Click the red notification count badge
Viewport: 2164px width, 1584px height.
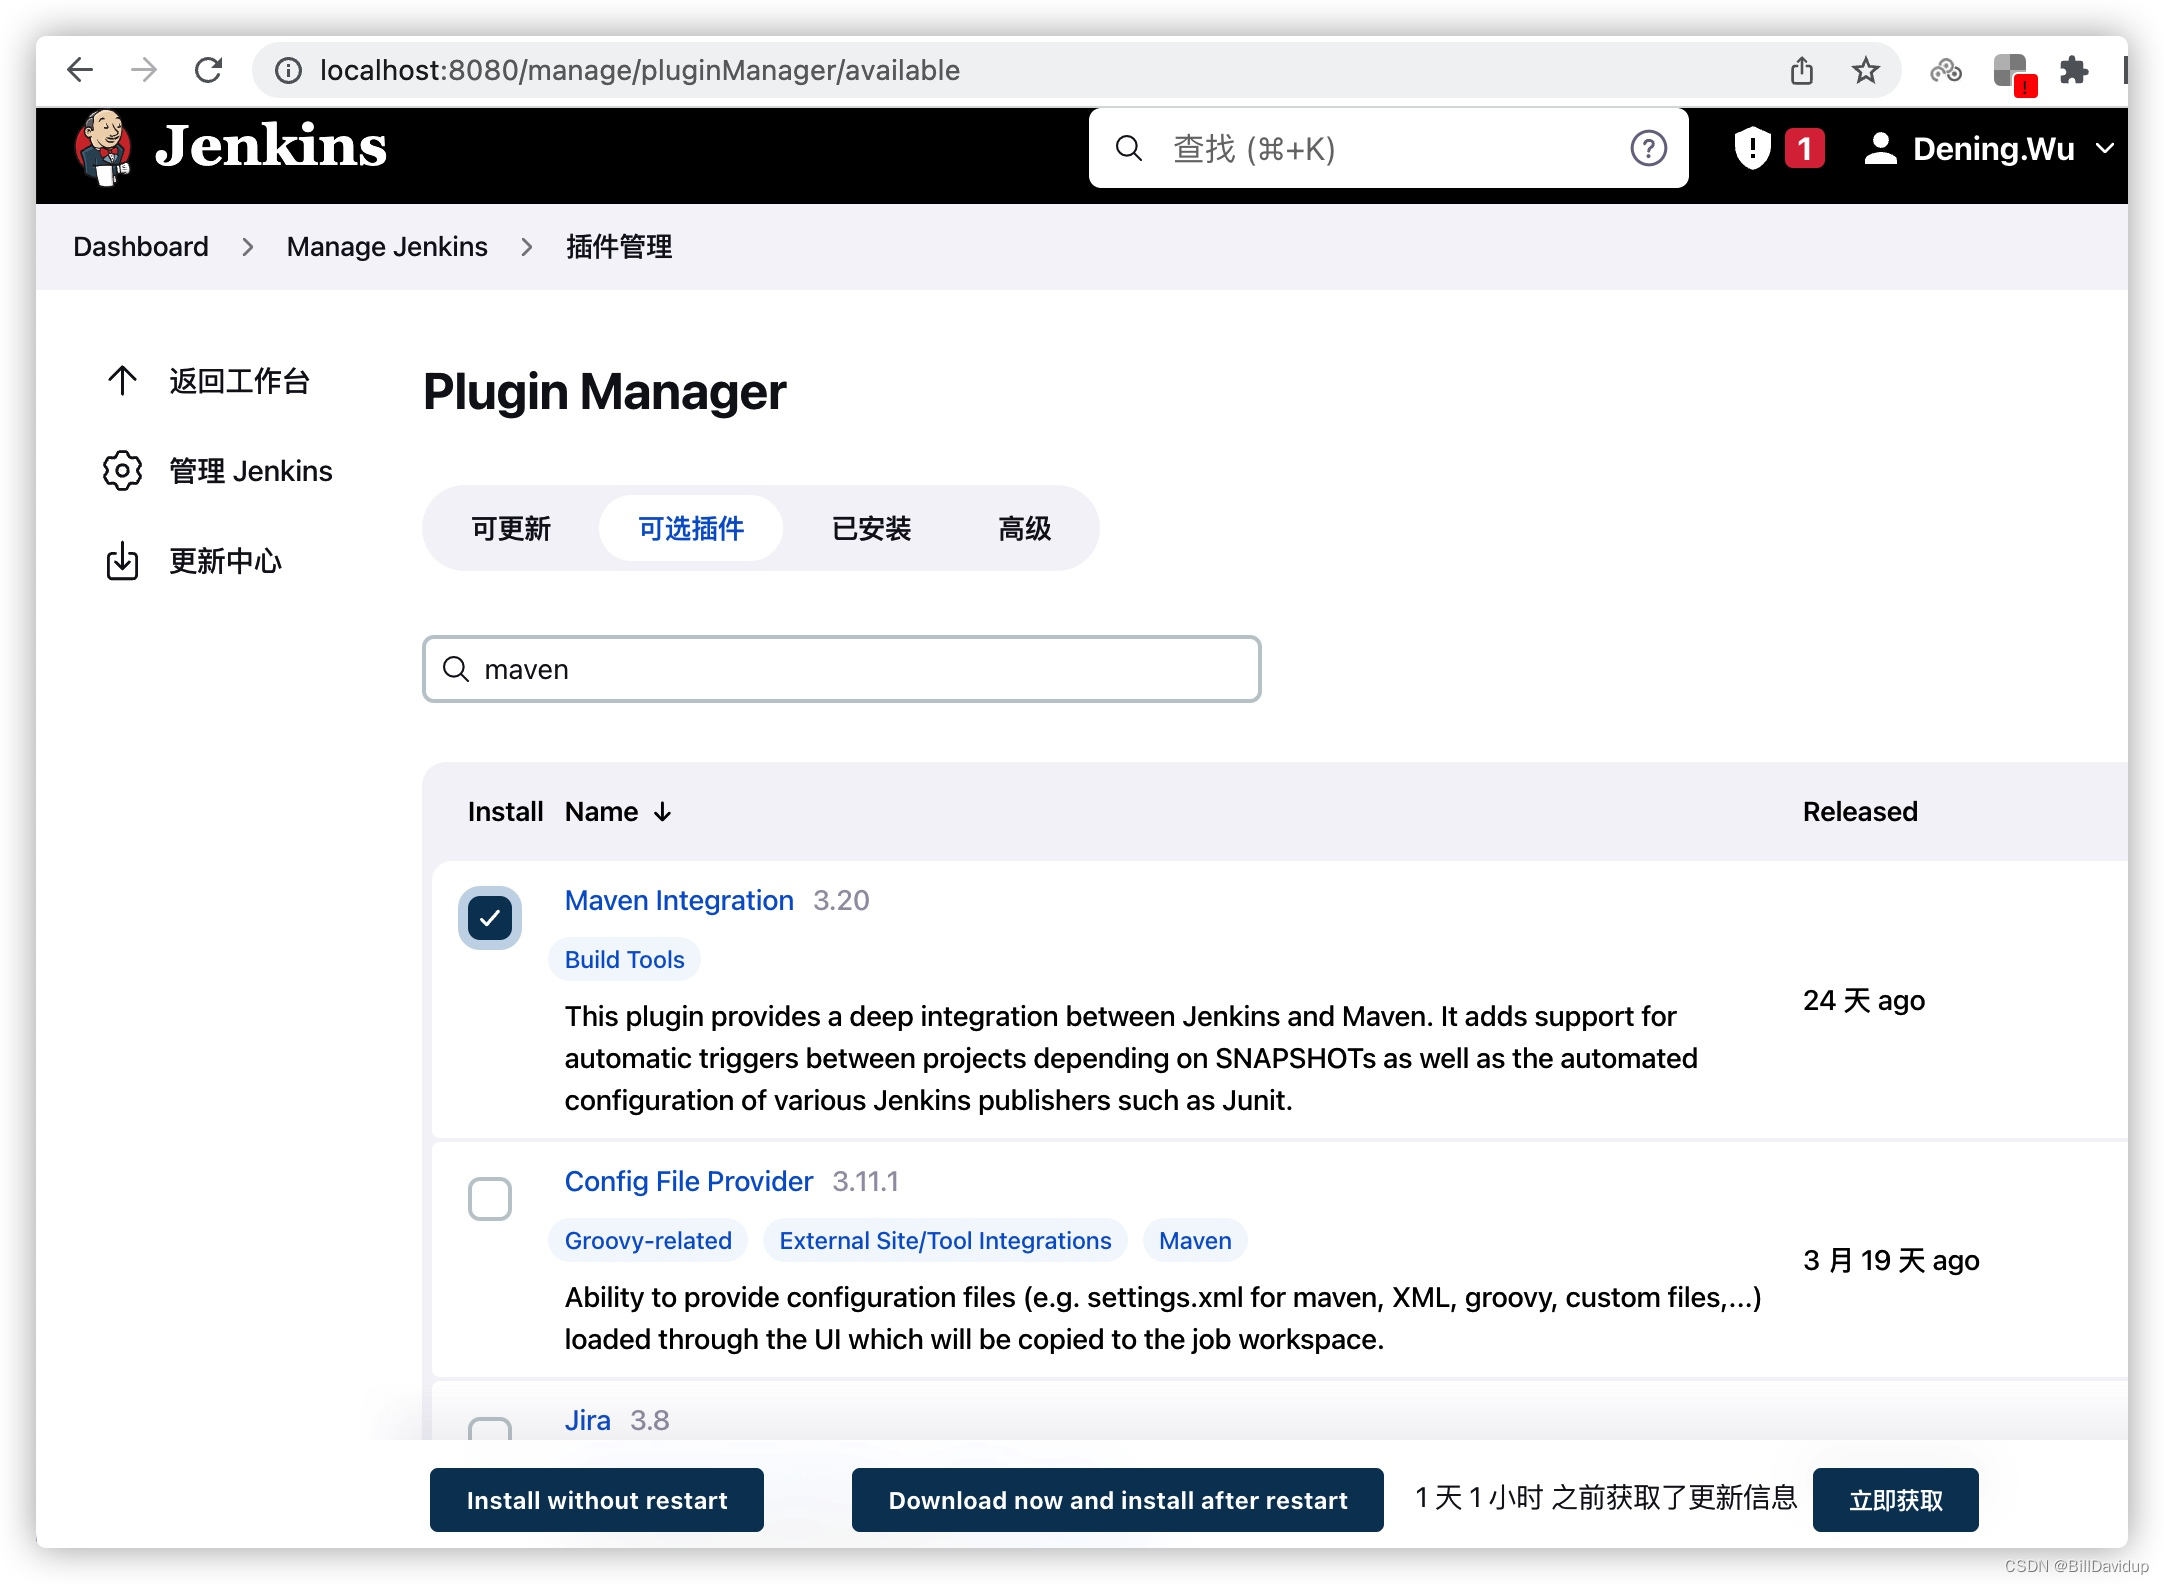[x=1805, y=148]
